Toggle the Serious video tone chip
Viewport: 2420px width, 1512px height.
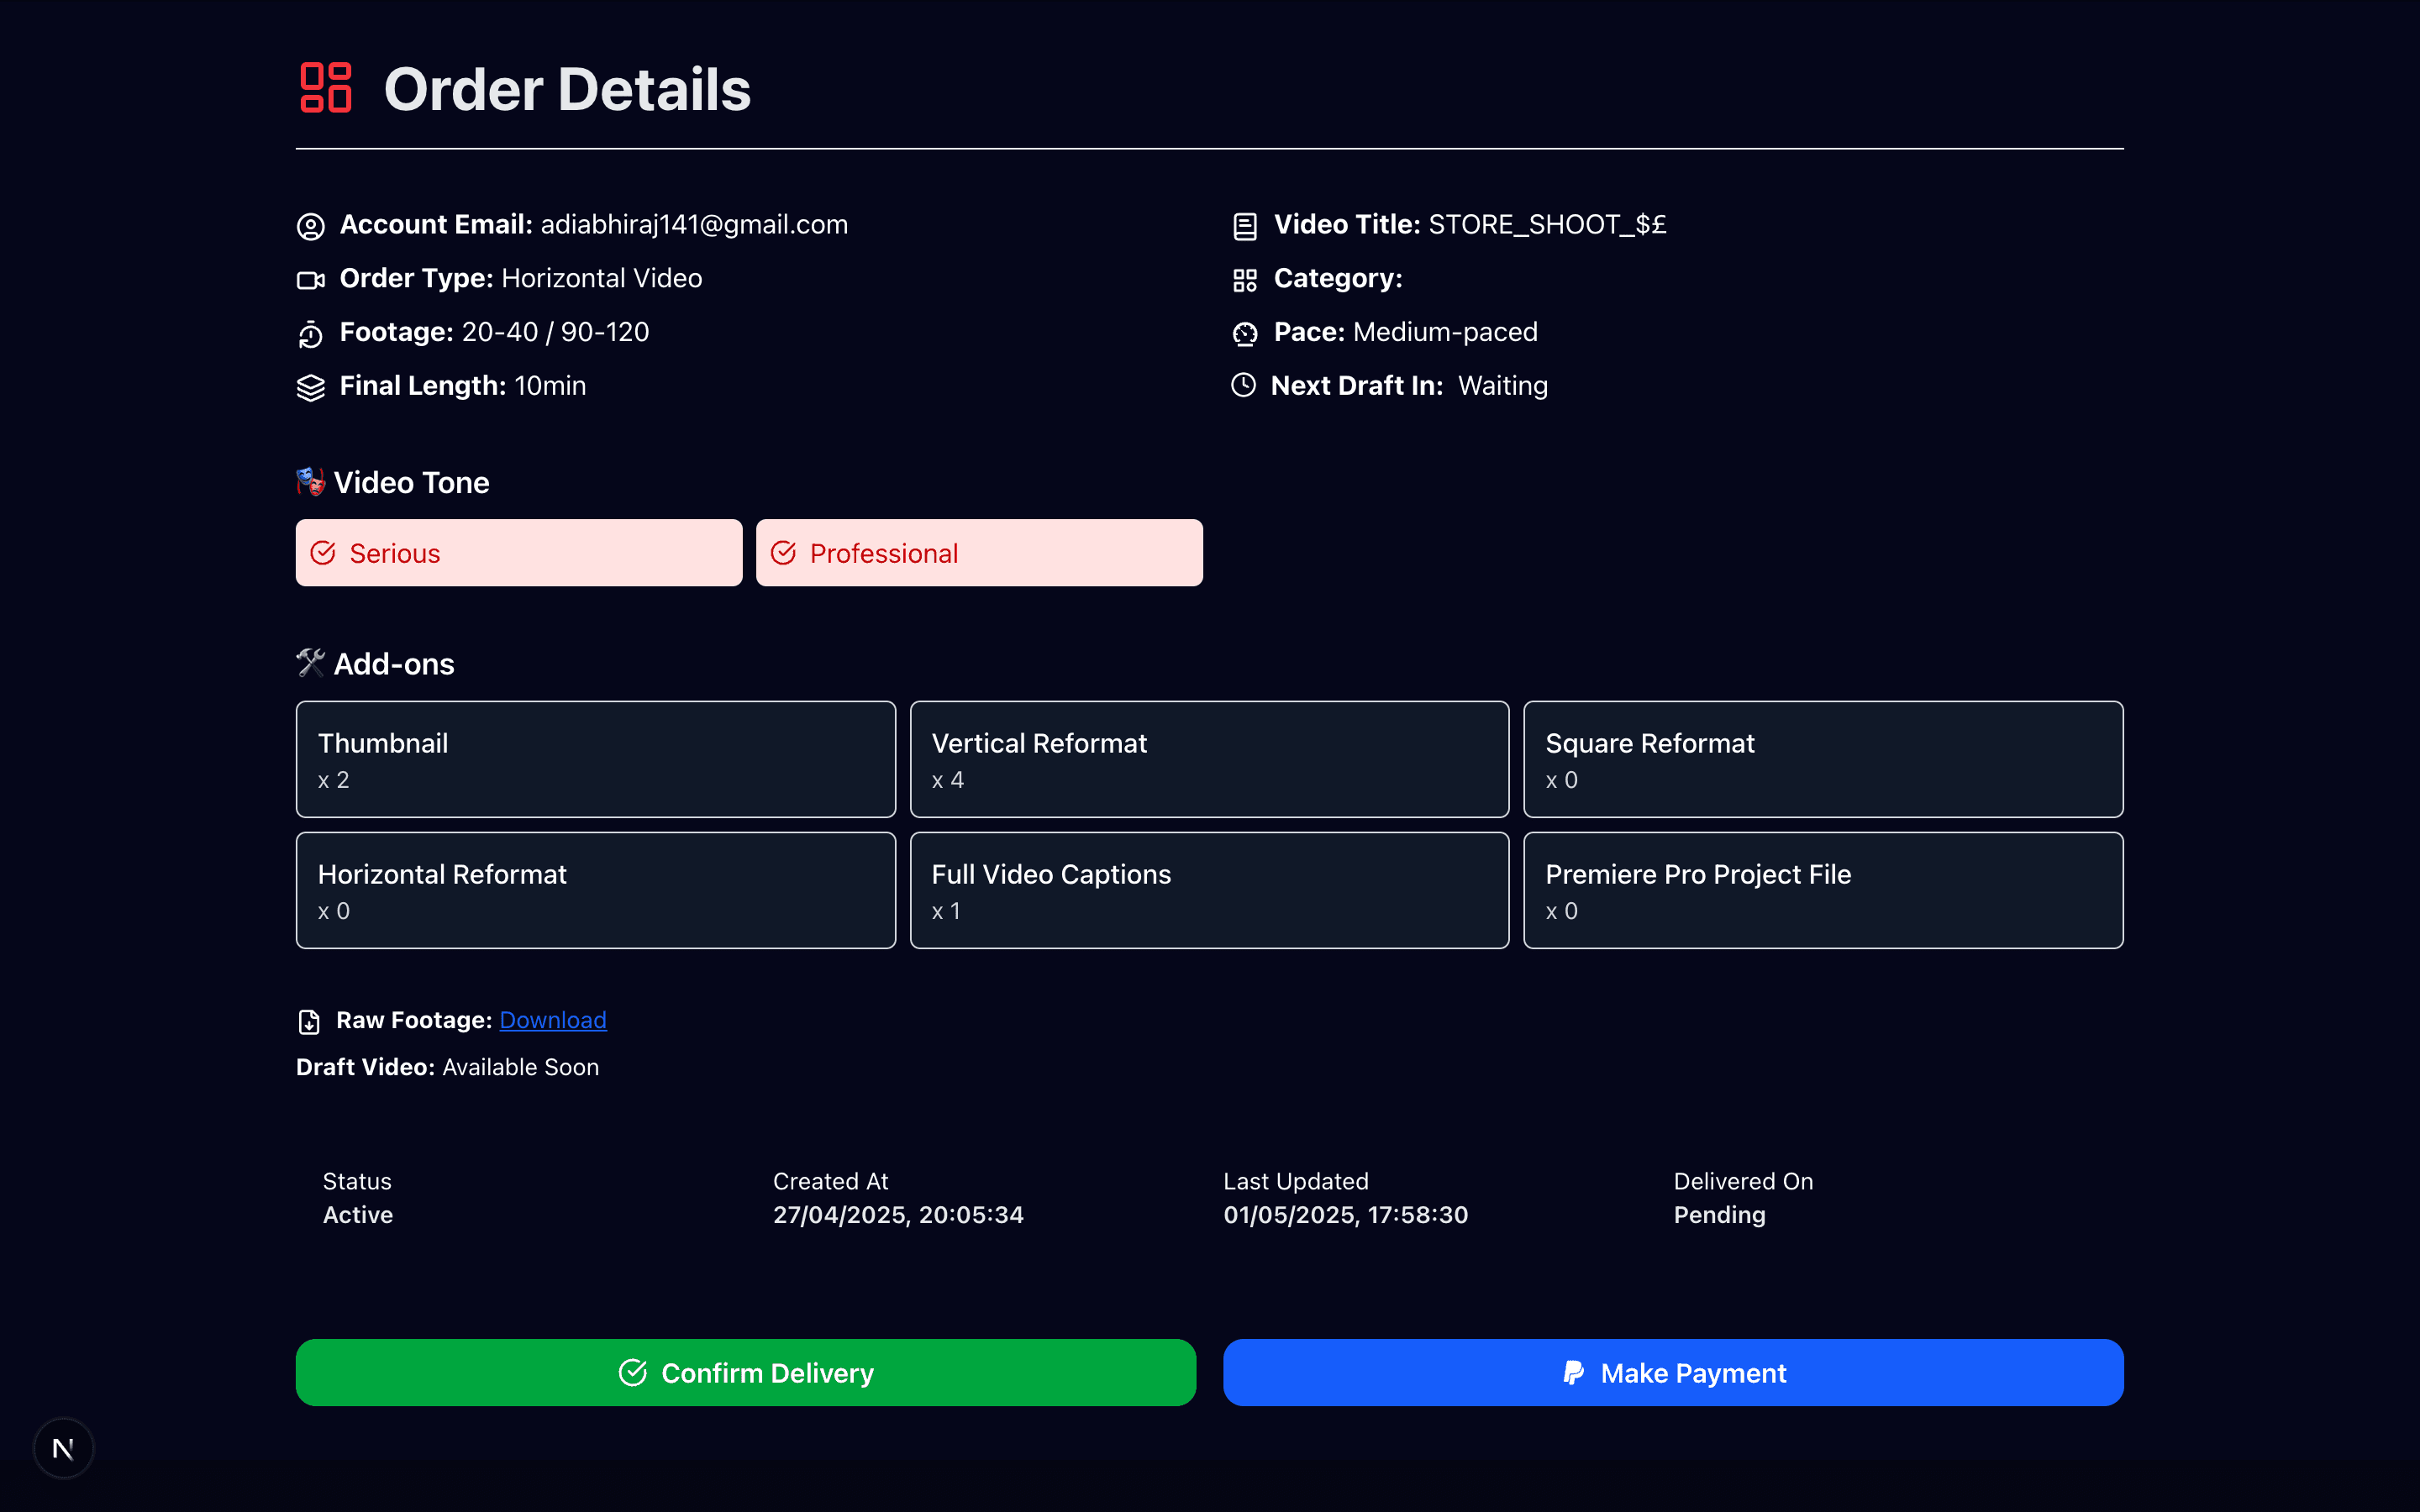[x=518, y=553]
